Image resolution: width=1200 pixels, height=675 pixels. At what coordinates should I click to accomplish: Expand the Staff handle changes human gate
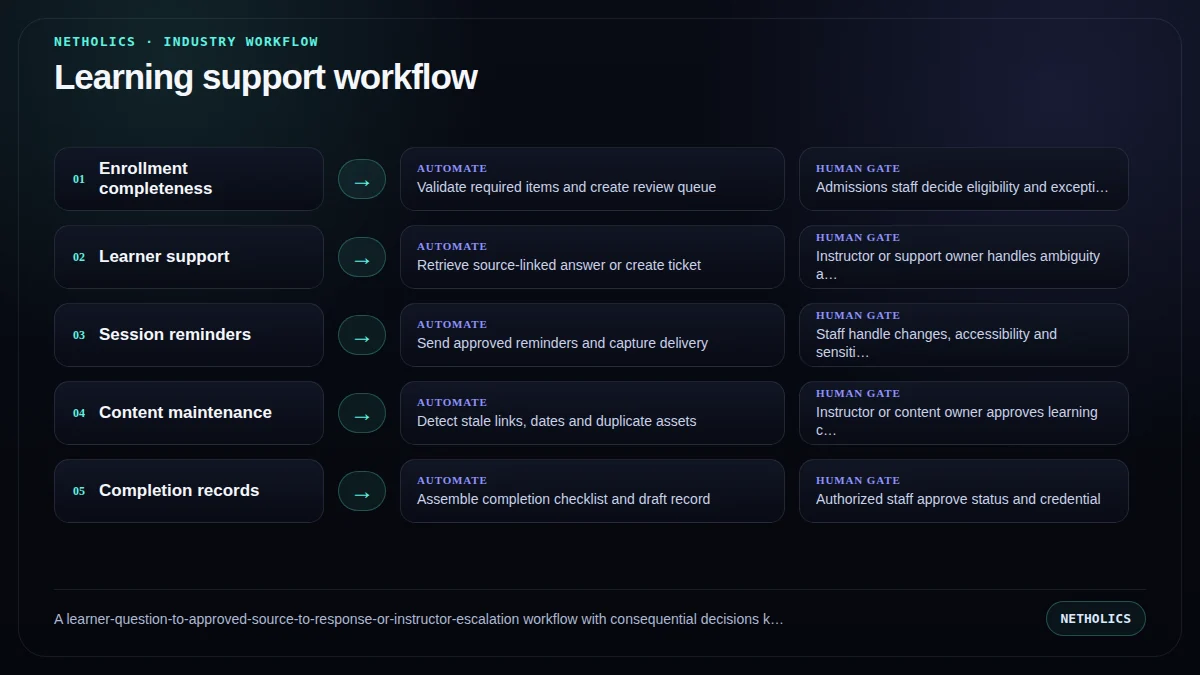964,335
